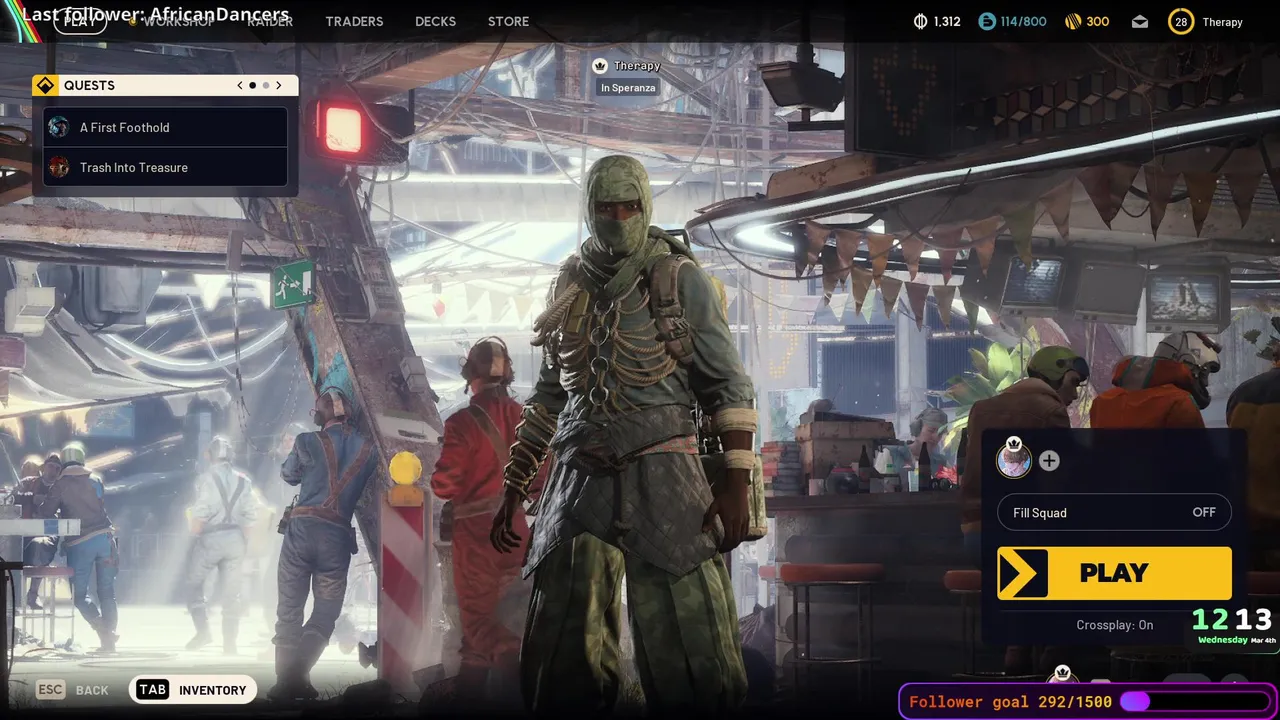Go to previous quests page arrow
1280x720 pixels.
pyautogui.click(x=240, y=86)
